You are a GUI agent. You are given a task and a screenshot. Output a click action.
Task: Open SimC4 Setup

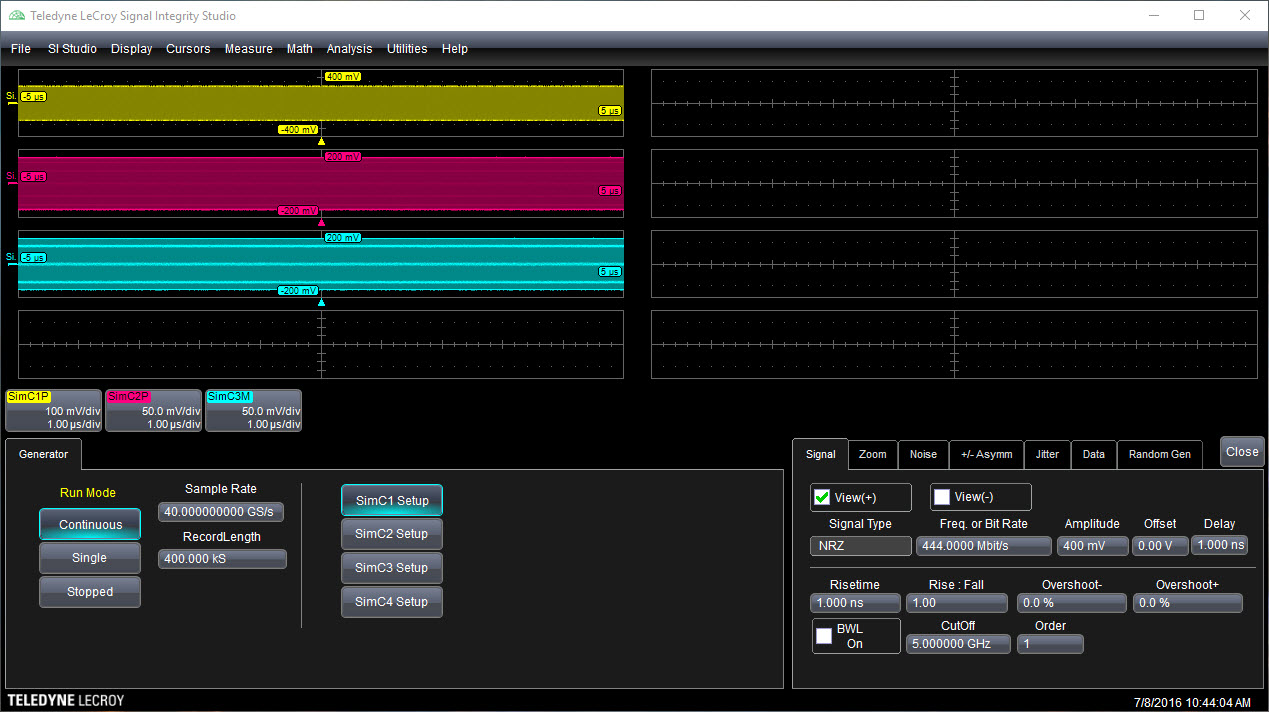[392, 602]
